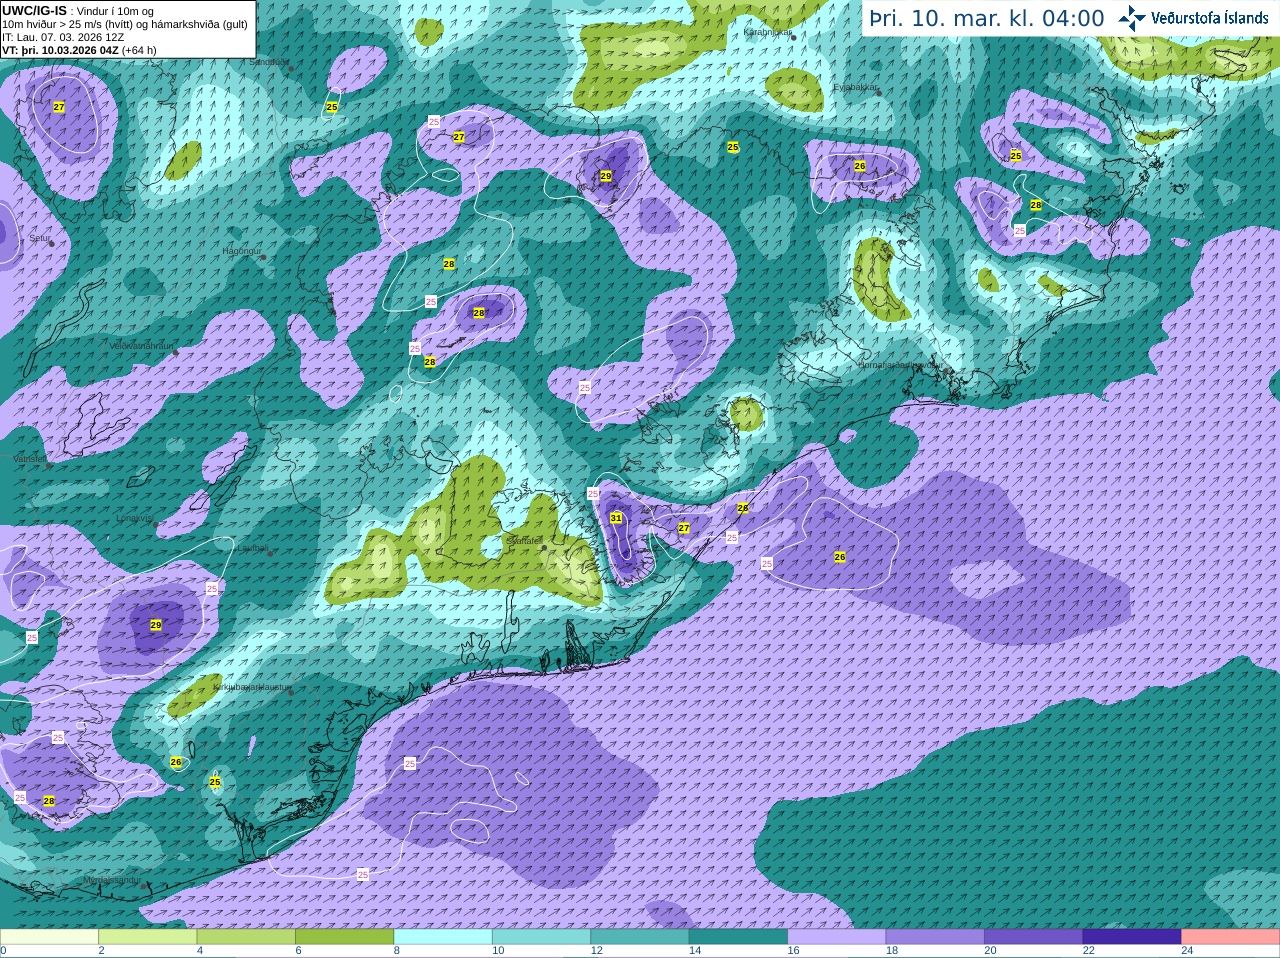Pick the 4–6 m/s green legend swatch
1280x958 pixels.
click(246, 937)
